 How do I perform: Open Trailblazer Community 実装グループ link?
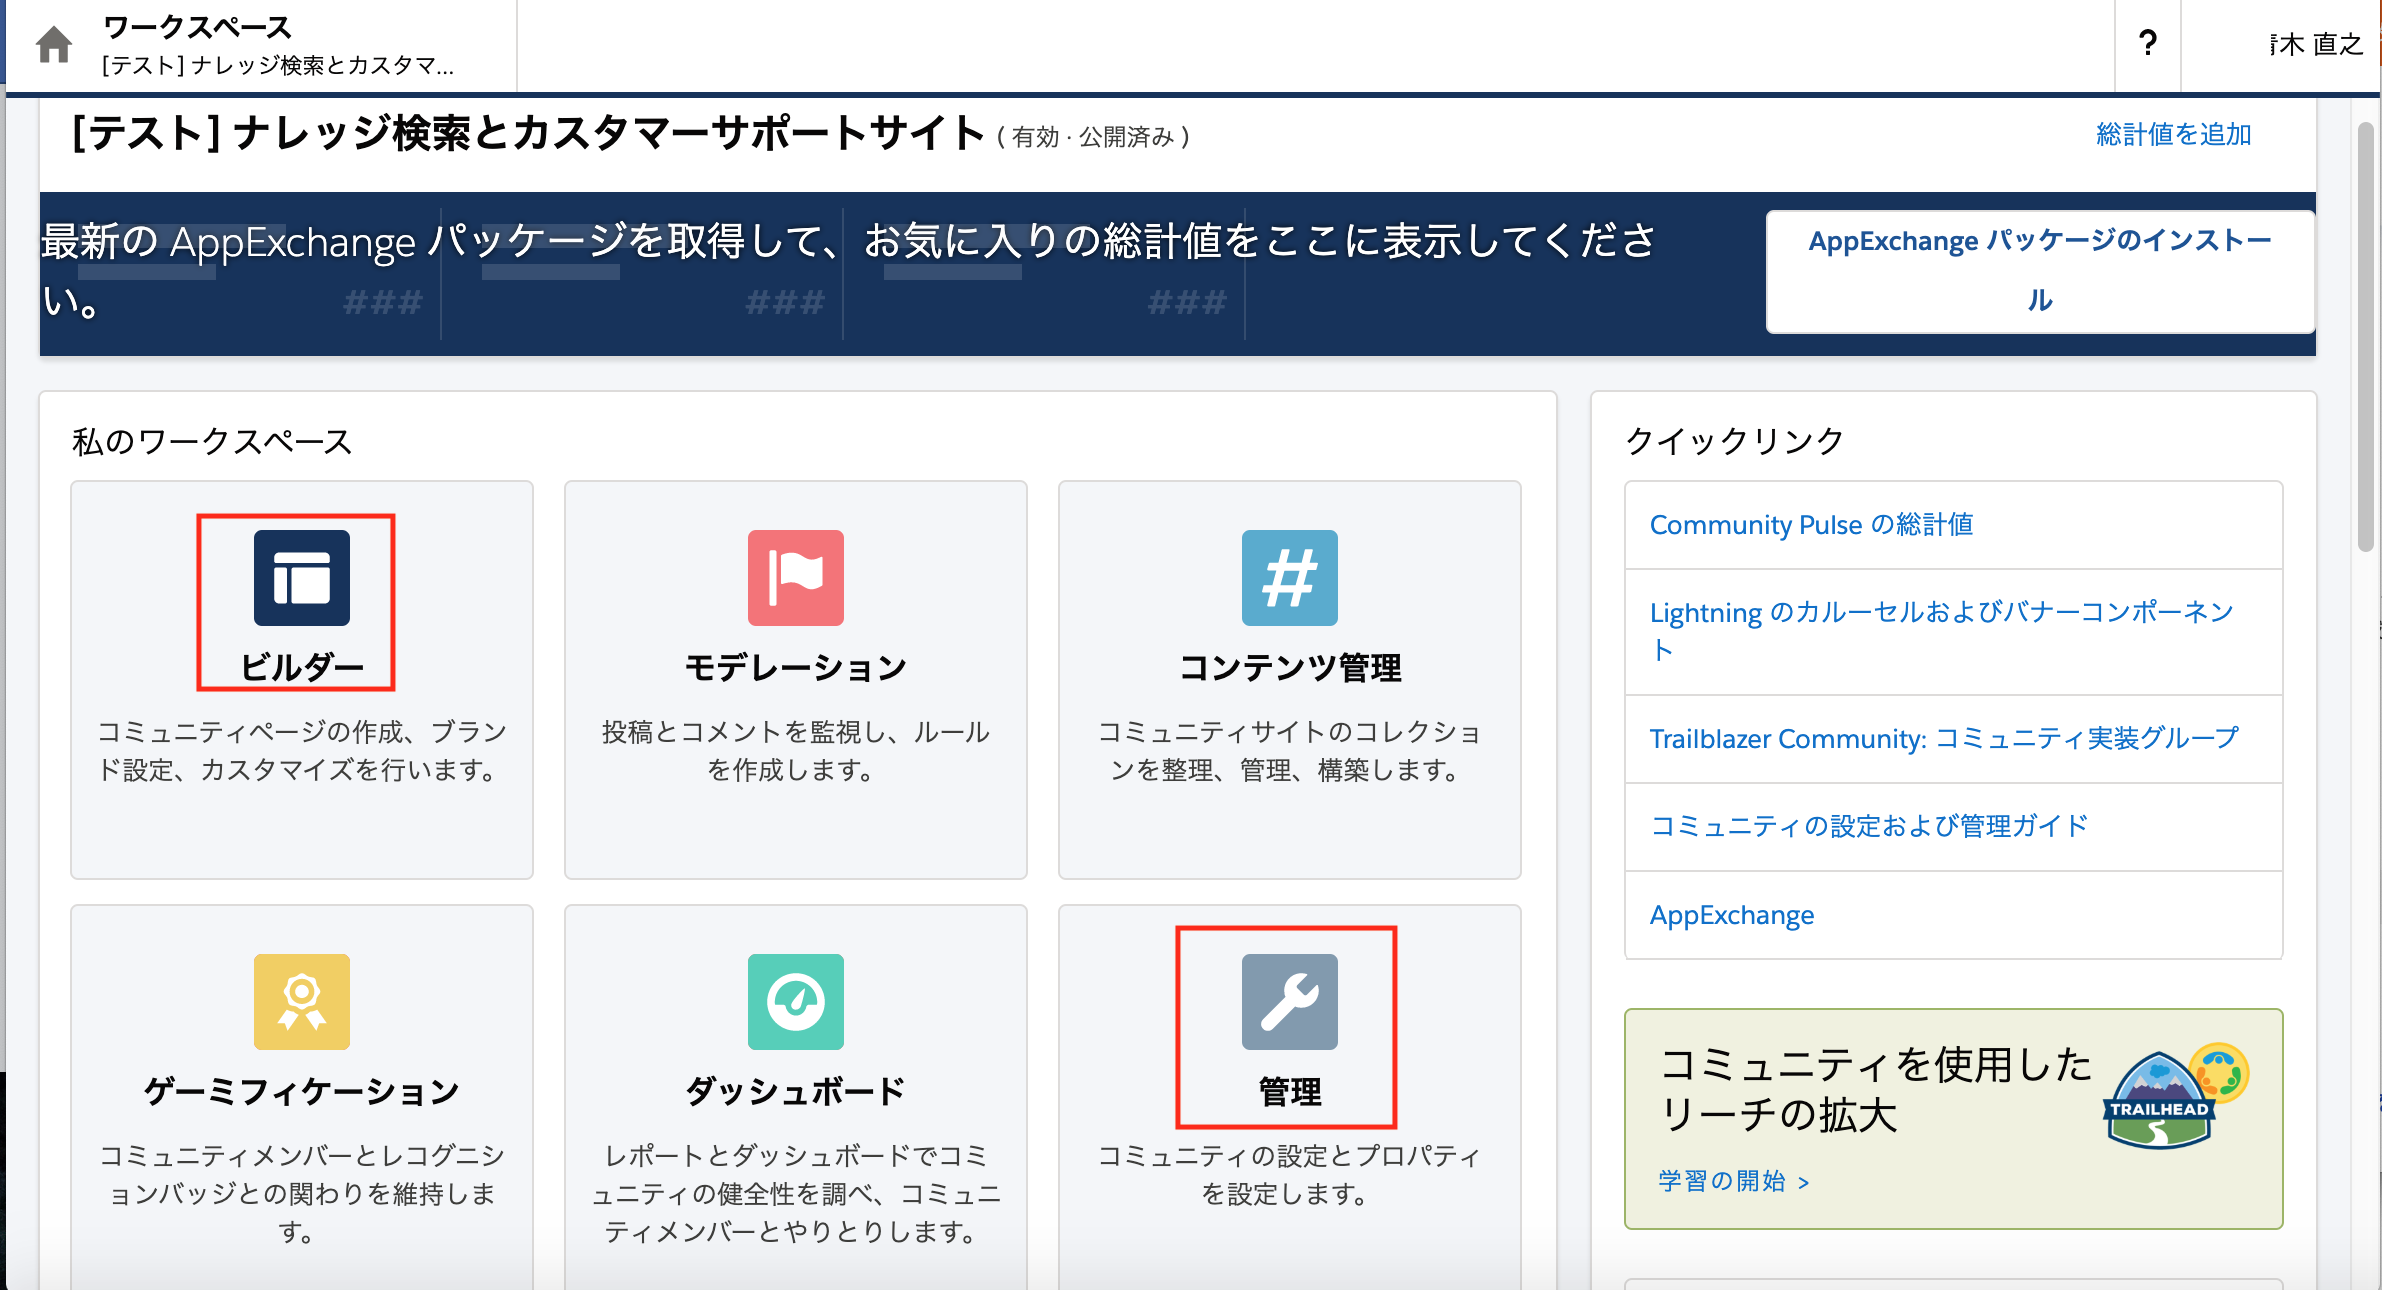(1944, 738)
